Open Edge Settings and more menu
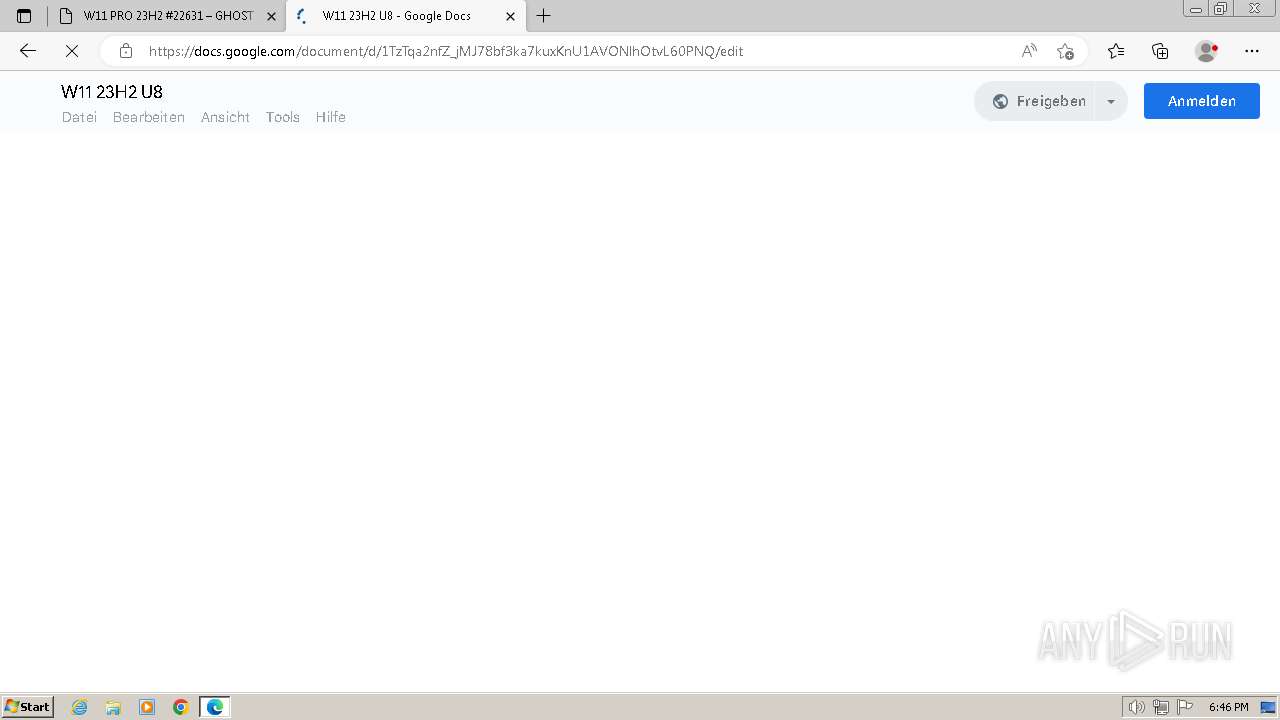The width and height of the screenshot is (1280, 720). coord(1252,51)
